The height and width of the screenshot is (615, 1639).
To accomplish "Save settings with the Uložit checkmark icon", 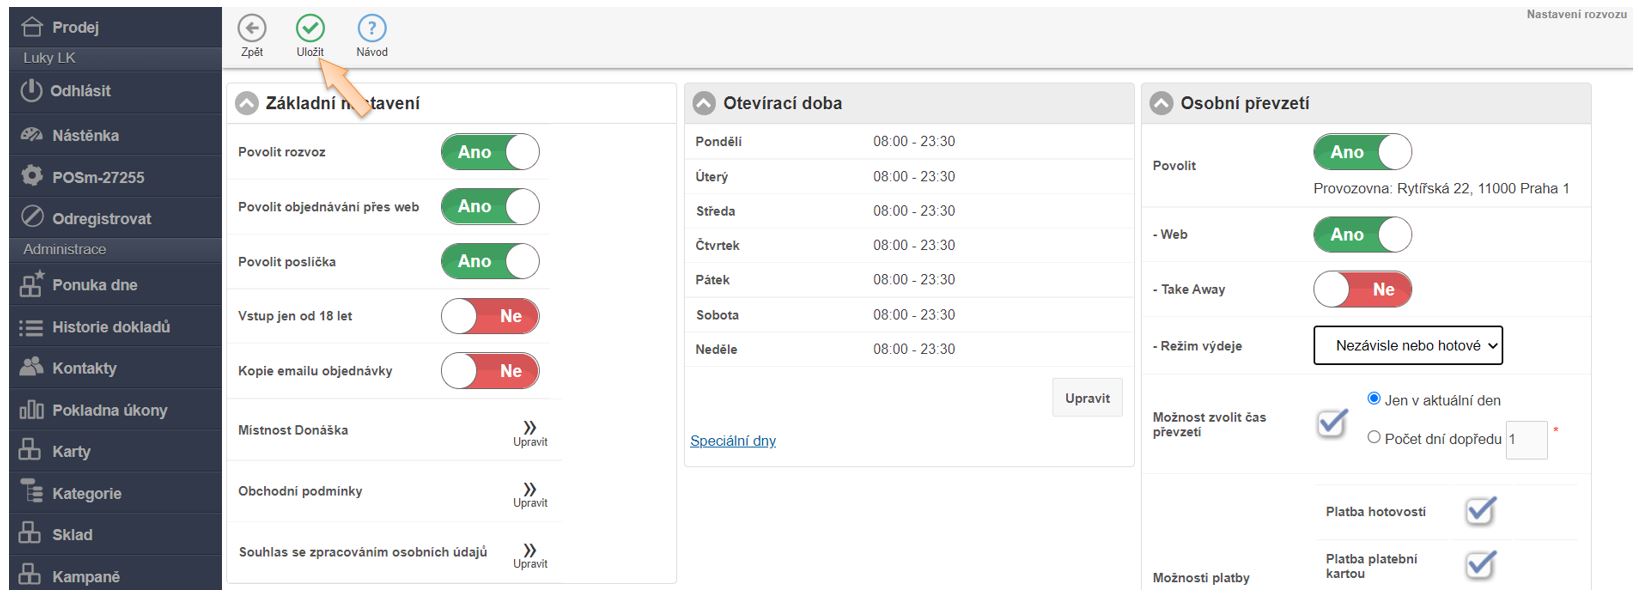I will 310,28.
